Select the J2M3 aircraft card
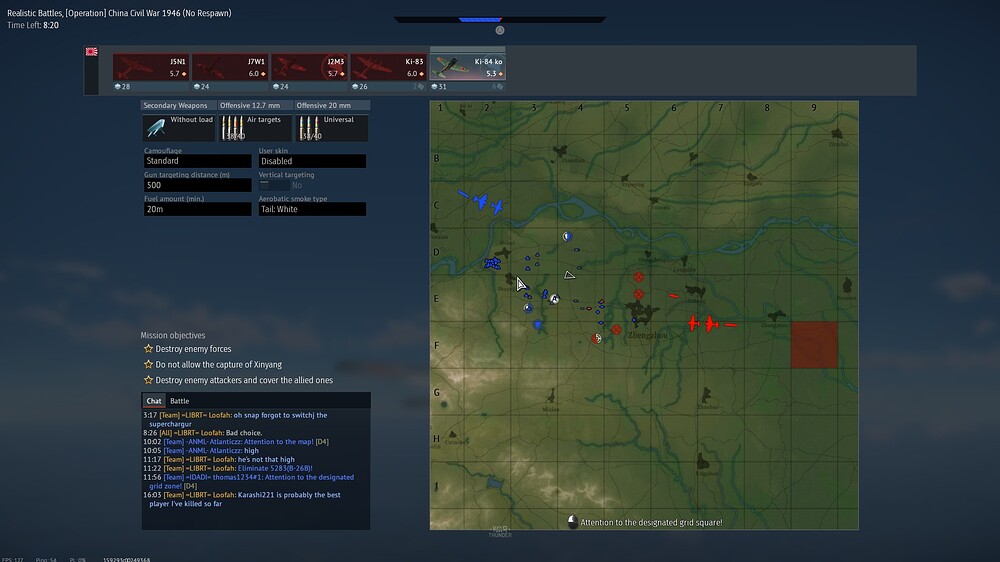This screenshot has width=1000, height=562. click(x=309, y=68)
